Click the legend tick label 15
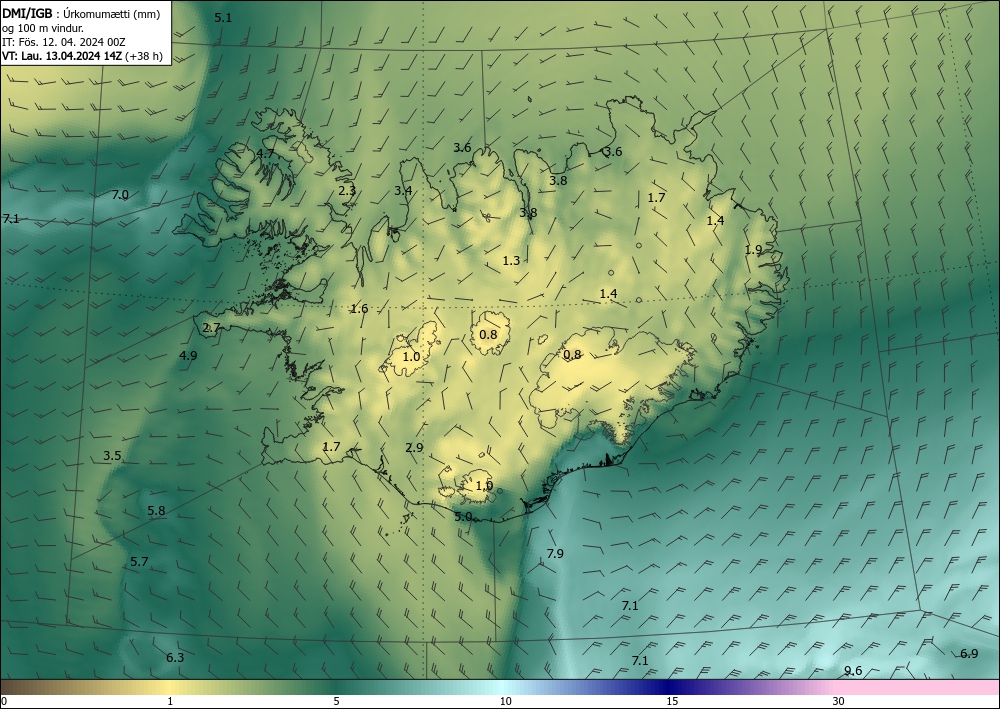This screenshot has width=1000, height=709. point(672,702)
